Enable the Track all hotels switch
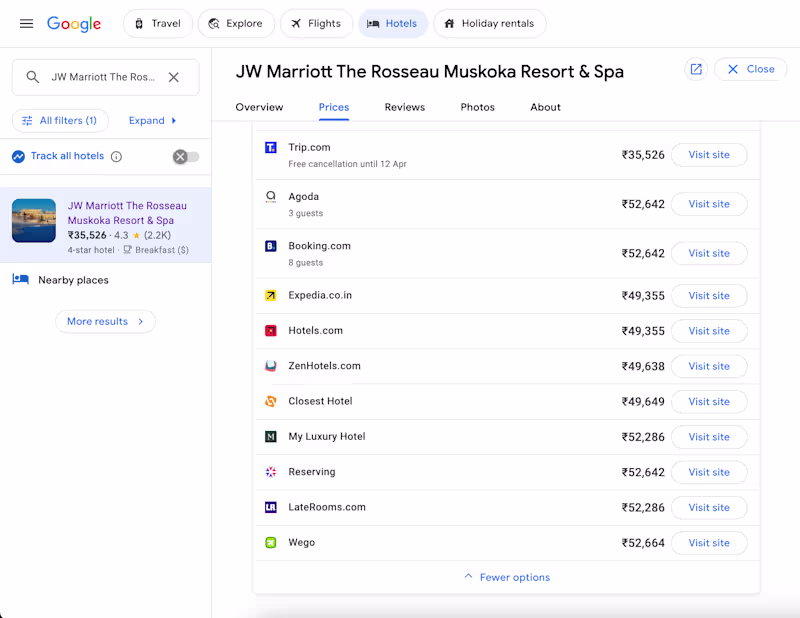The height and width of the screenshot is (618, 800). (x=184, y=156)
